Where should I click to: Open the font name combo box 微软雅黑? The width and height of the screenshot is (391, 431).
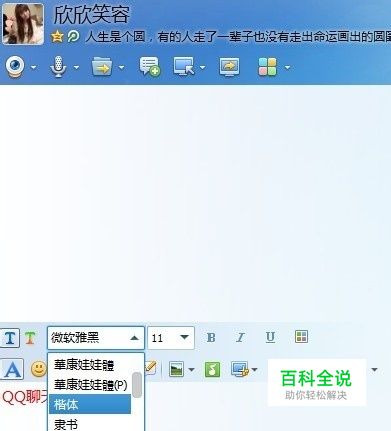[x=96, y=338]
